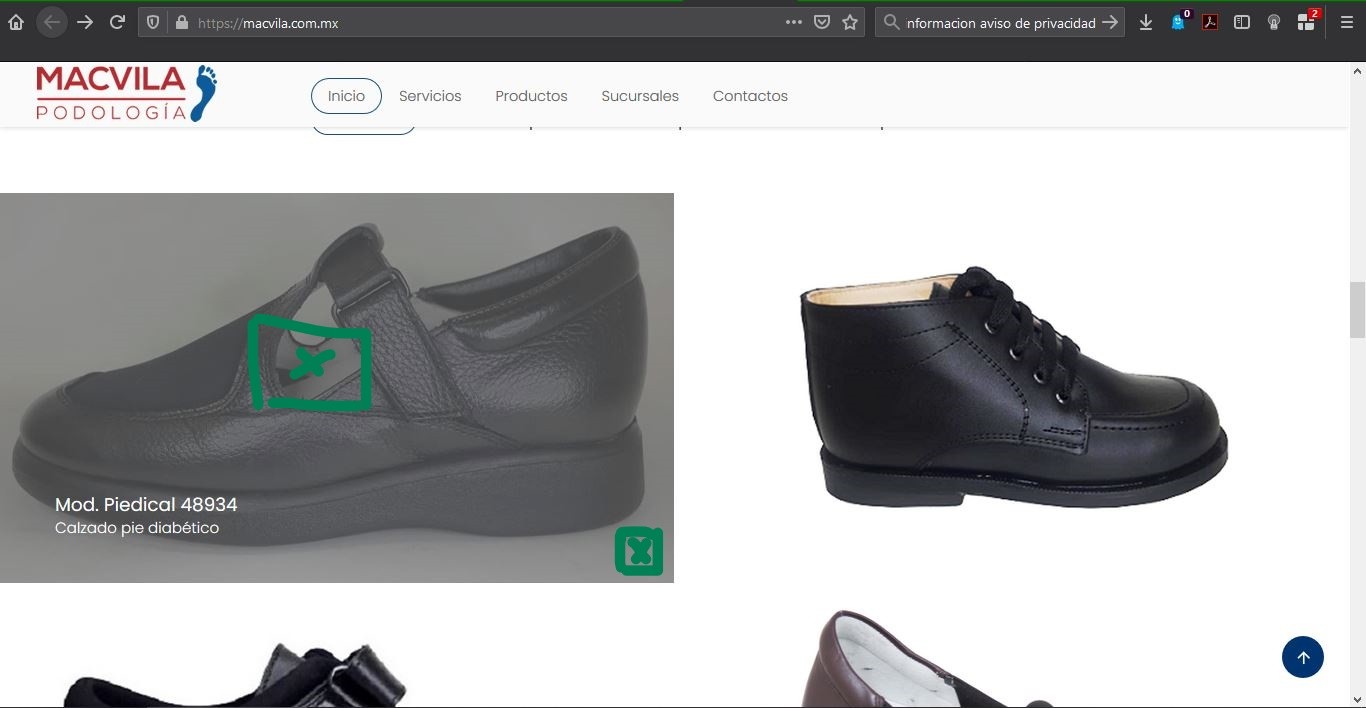This screenshot has width=1366, height=708.
Task: Go back to the previous page
Action: point(52,22)
